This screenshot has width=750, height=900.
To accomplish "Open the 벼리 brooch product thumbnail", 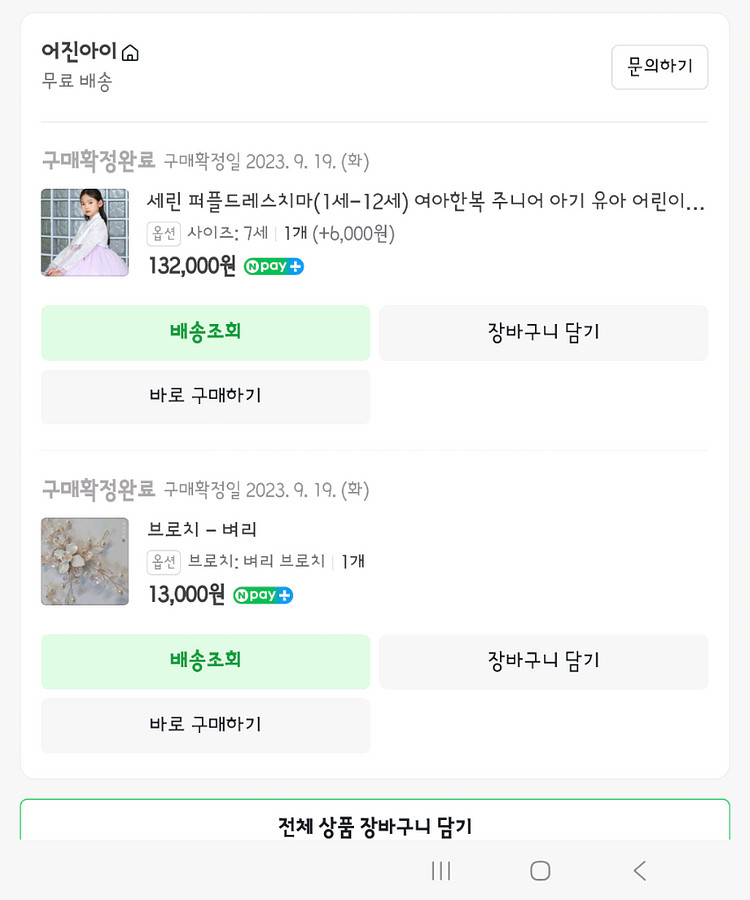I will 85,561.
